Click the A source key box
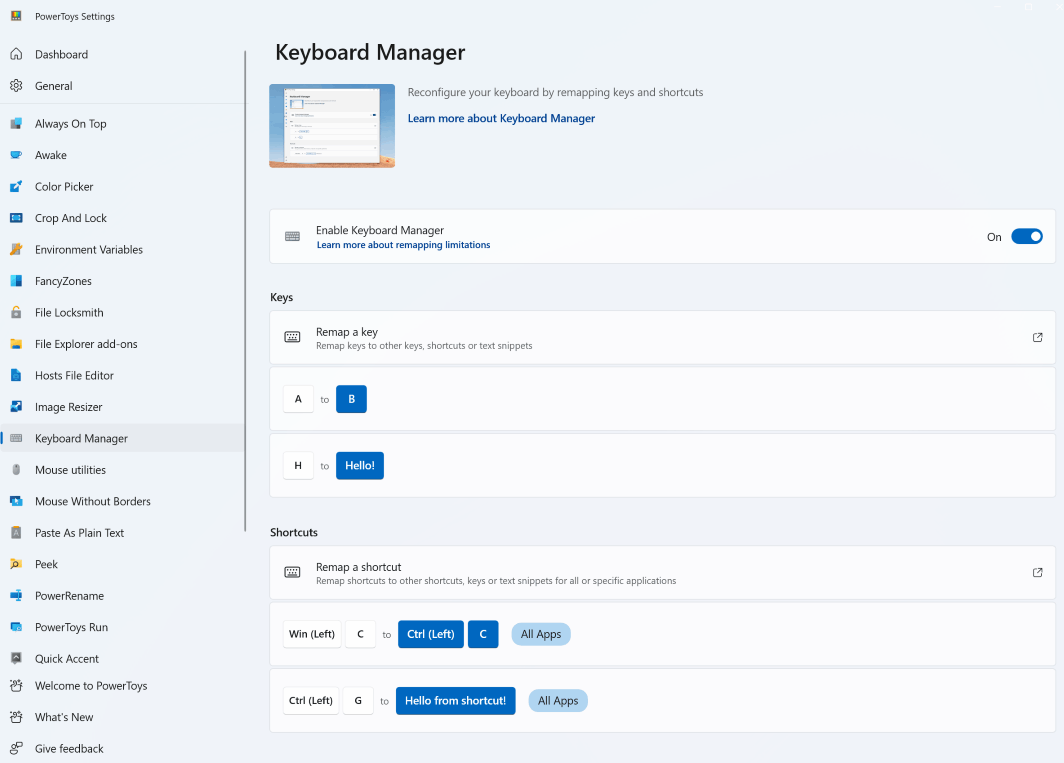Viewport: 1064px width, 763px height. tap(298, 399)
